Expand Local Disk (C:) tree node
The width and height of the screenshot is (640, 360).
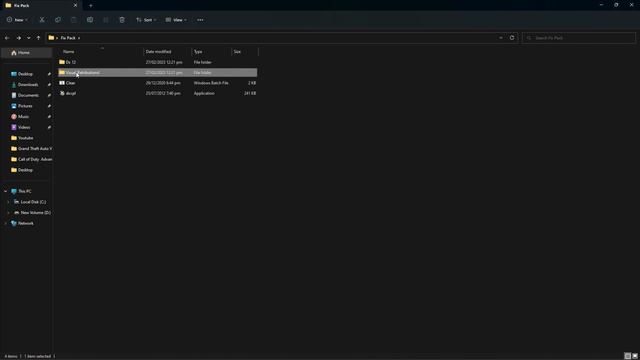[8, 202]
